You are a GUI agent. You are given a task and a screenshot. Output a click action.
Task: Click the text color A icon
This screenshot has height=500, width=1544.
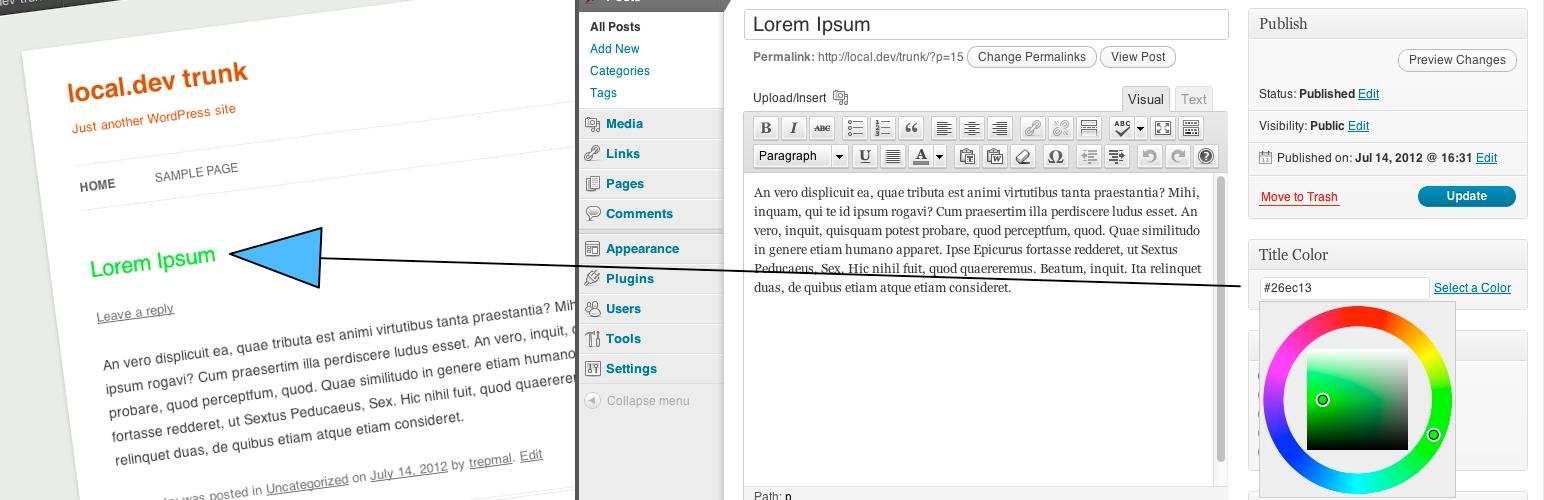(921, 156)
